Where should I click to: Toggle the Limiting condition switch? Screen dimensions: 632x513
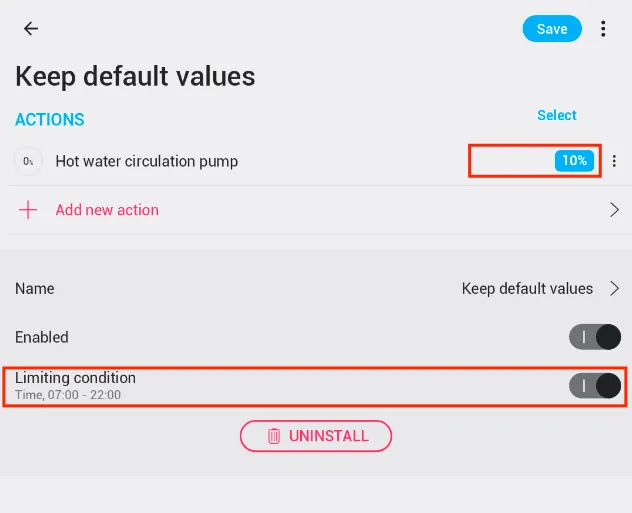click(x=595, y=385)
